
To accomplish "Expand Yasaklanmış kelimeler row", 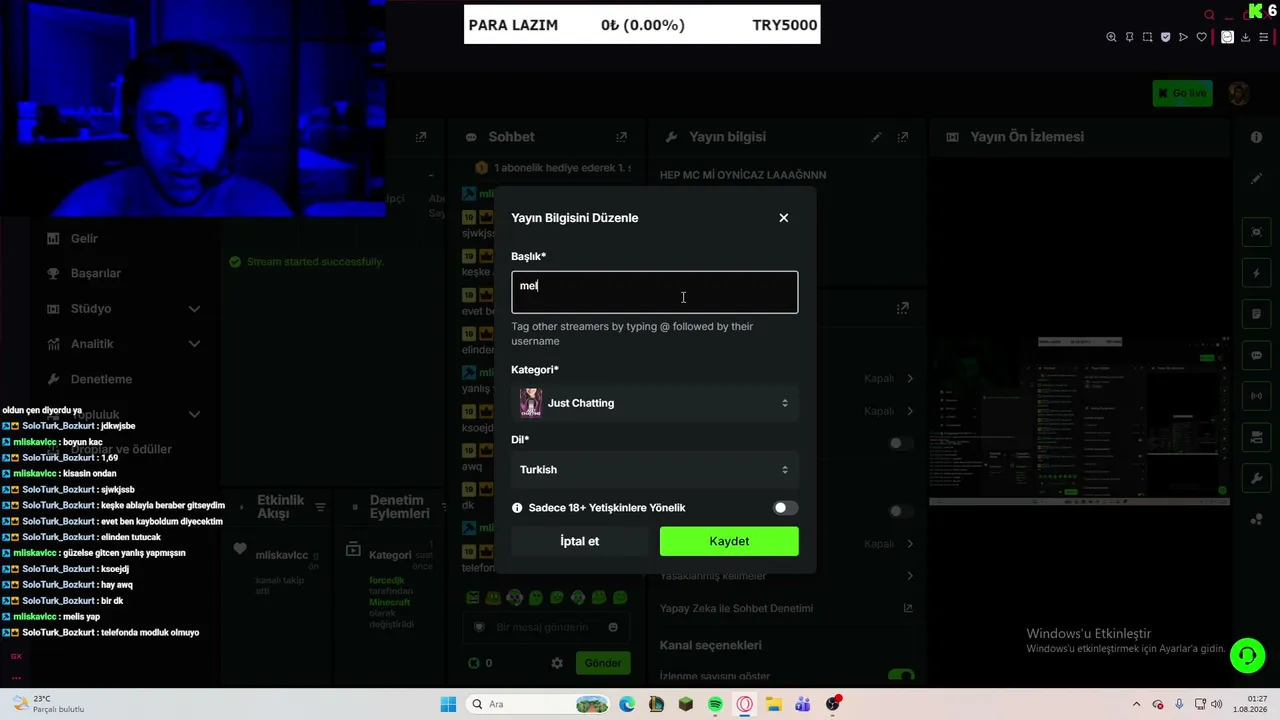I will click(x=786, y=576).
